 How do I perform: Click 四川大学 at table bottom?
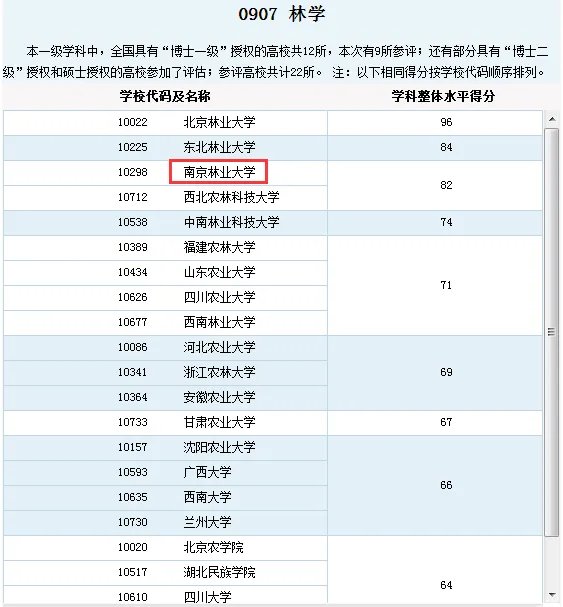coord(208,597)
